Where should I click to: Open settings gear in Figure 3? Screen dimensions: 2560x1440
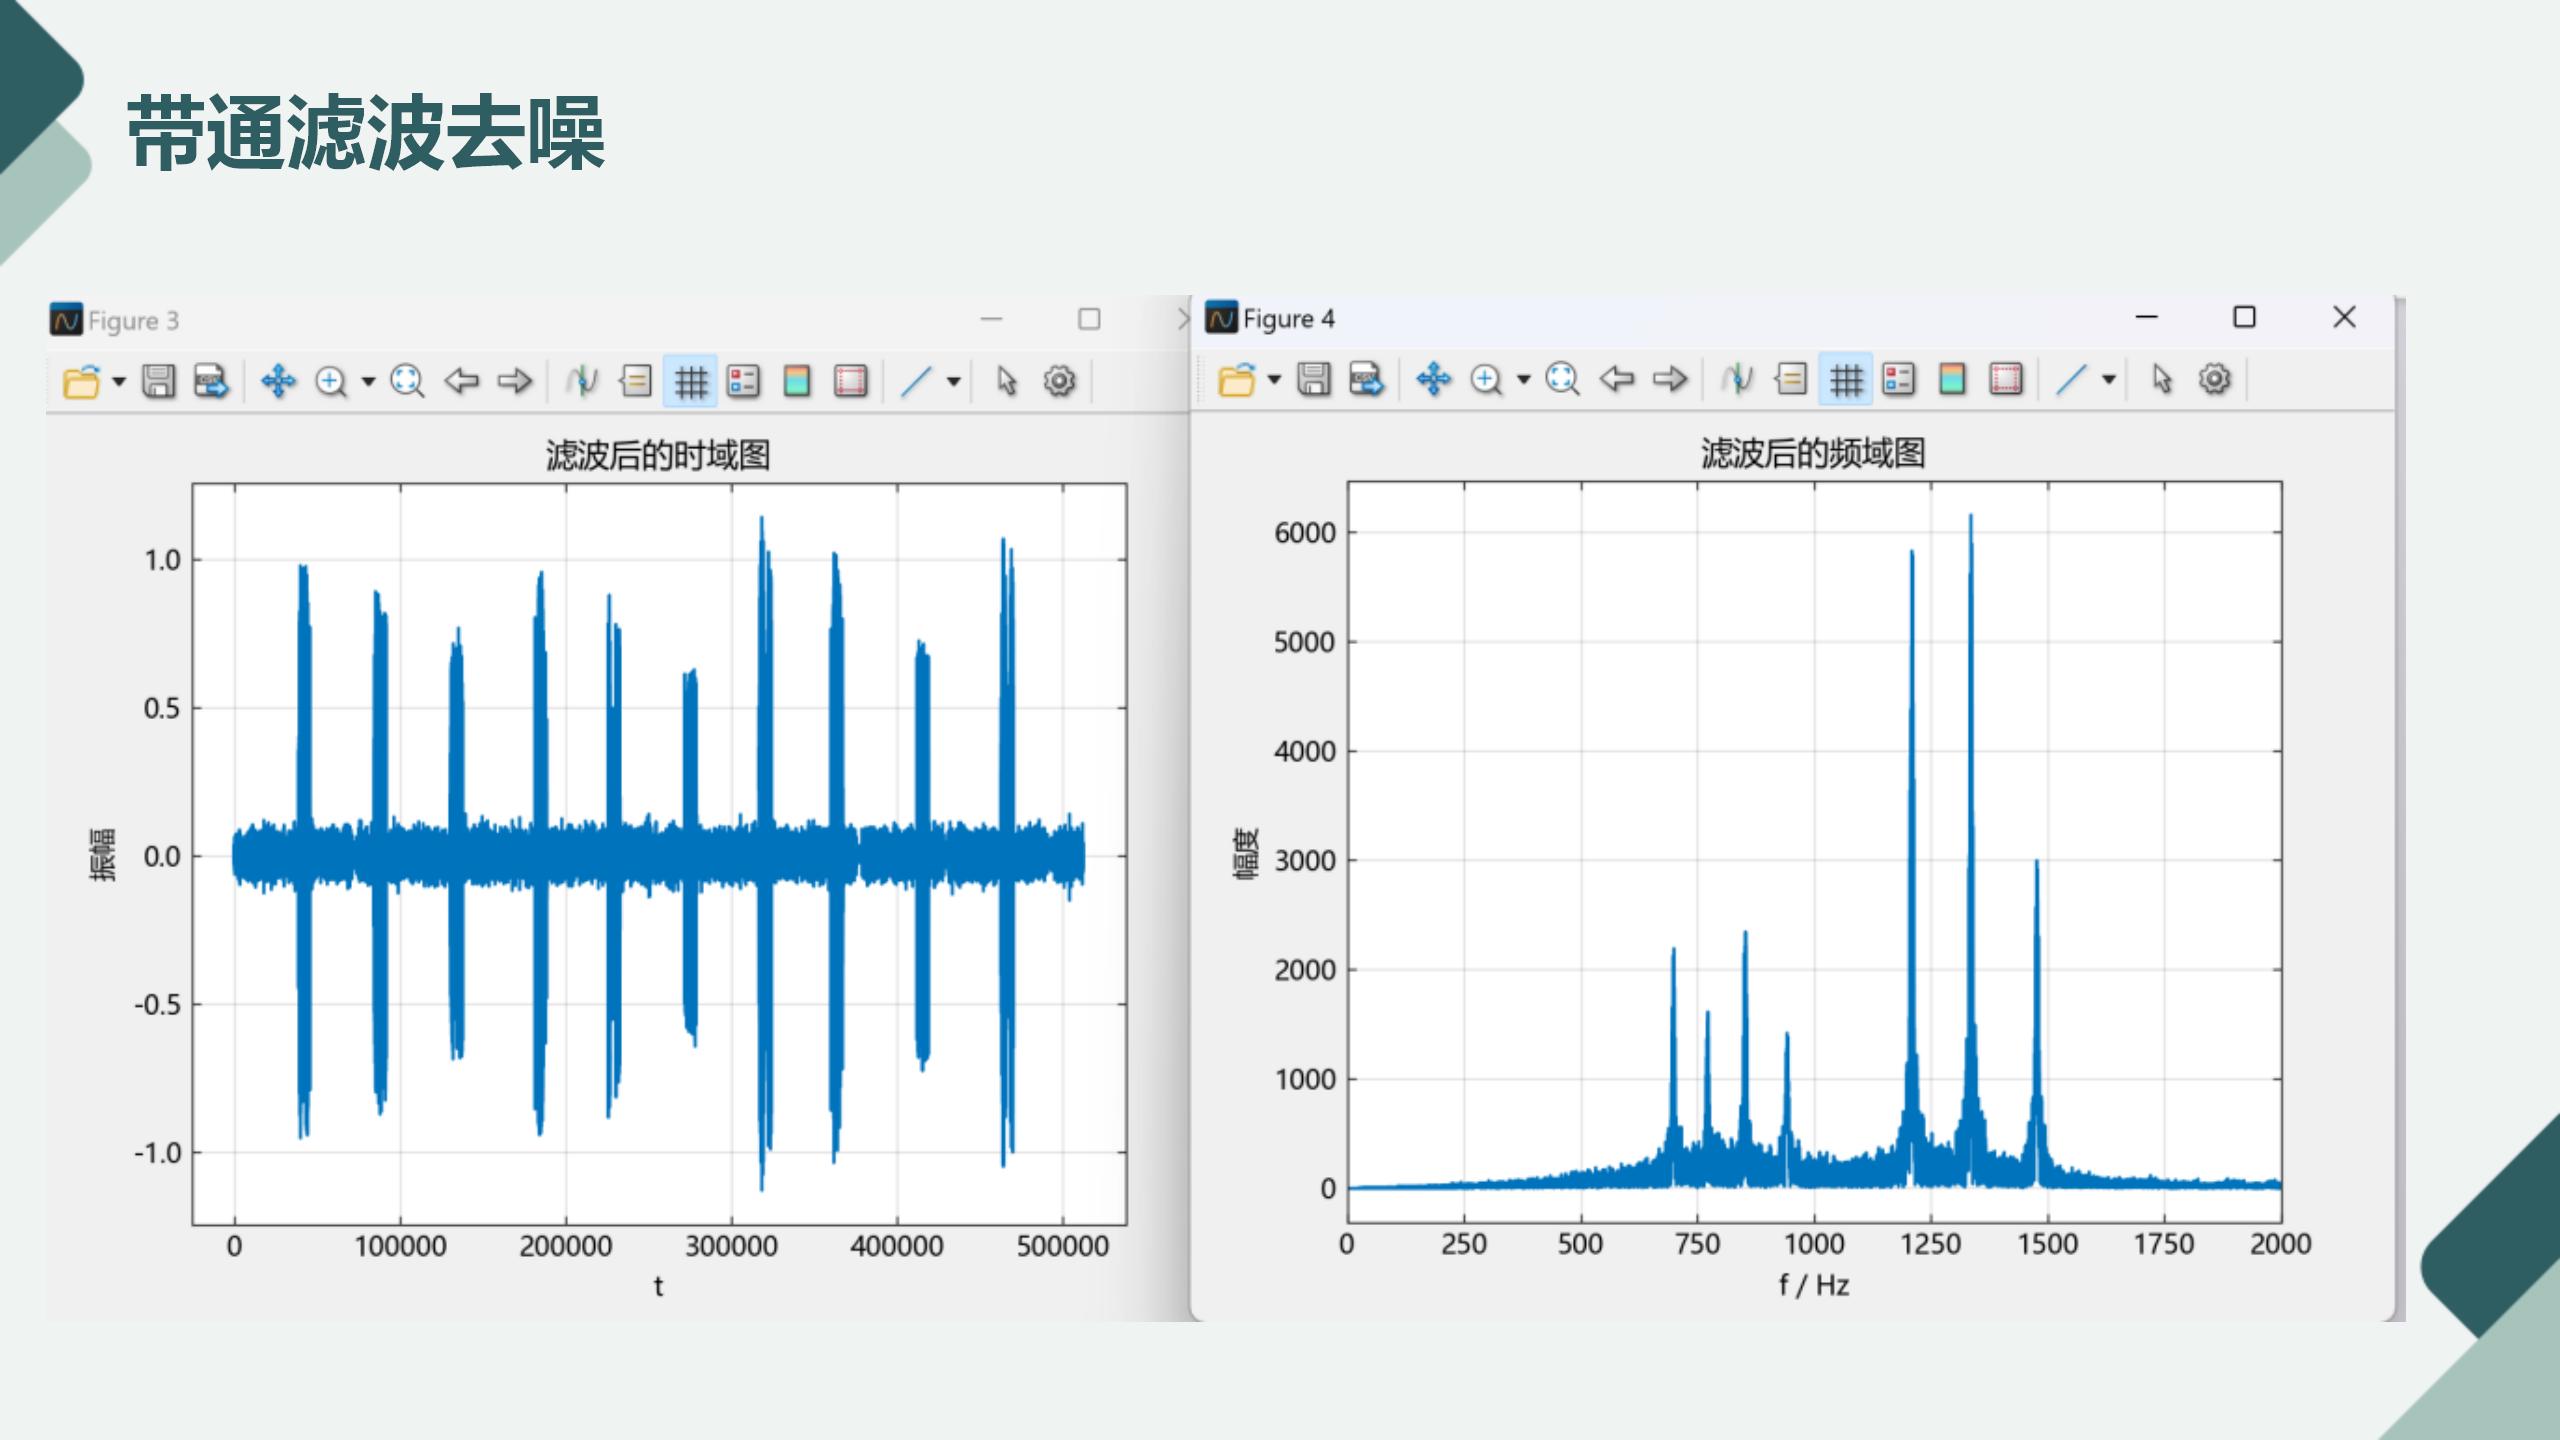point(1060,381)
